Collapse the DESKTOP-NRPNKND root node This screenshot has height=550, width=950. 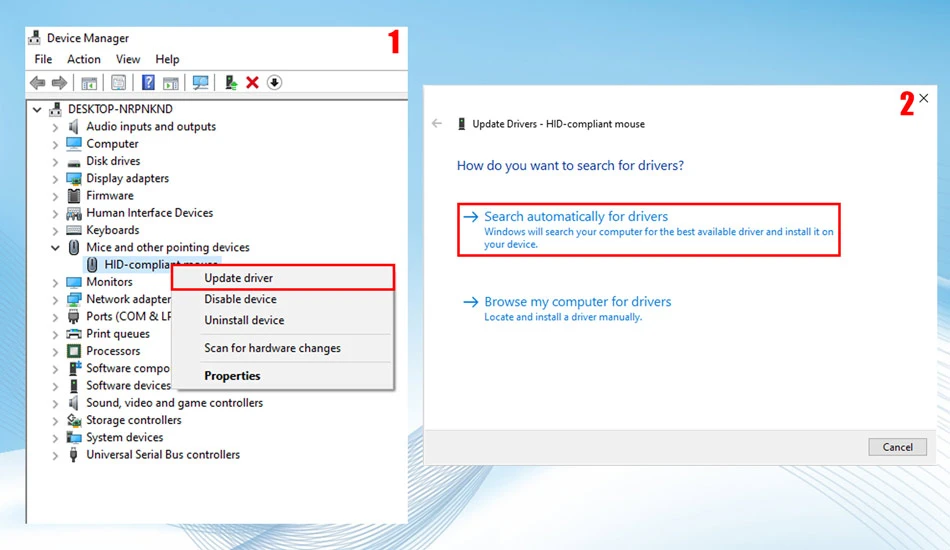[37, 110]
